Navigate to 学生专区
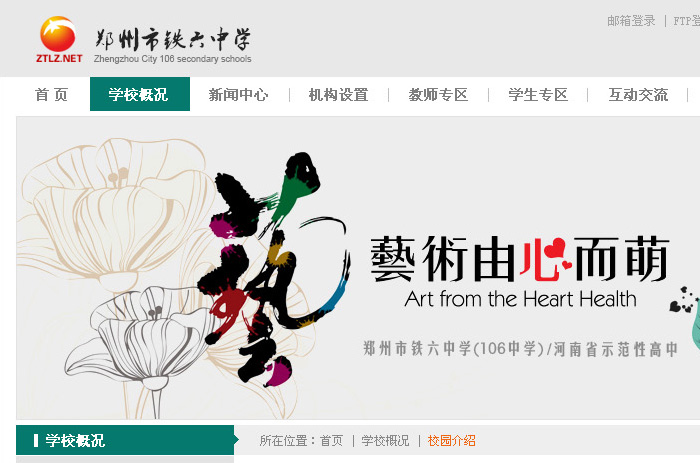This screenshot has height=463, width=700. 538,94
